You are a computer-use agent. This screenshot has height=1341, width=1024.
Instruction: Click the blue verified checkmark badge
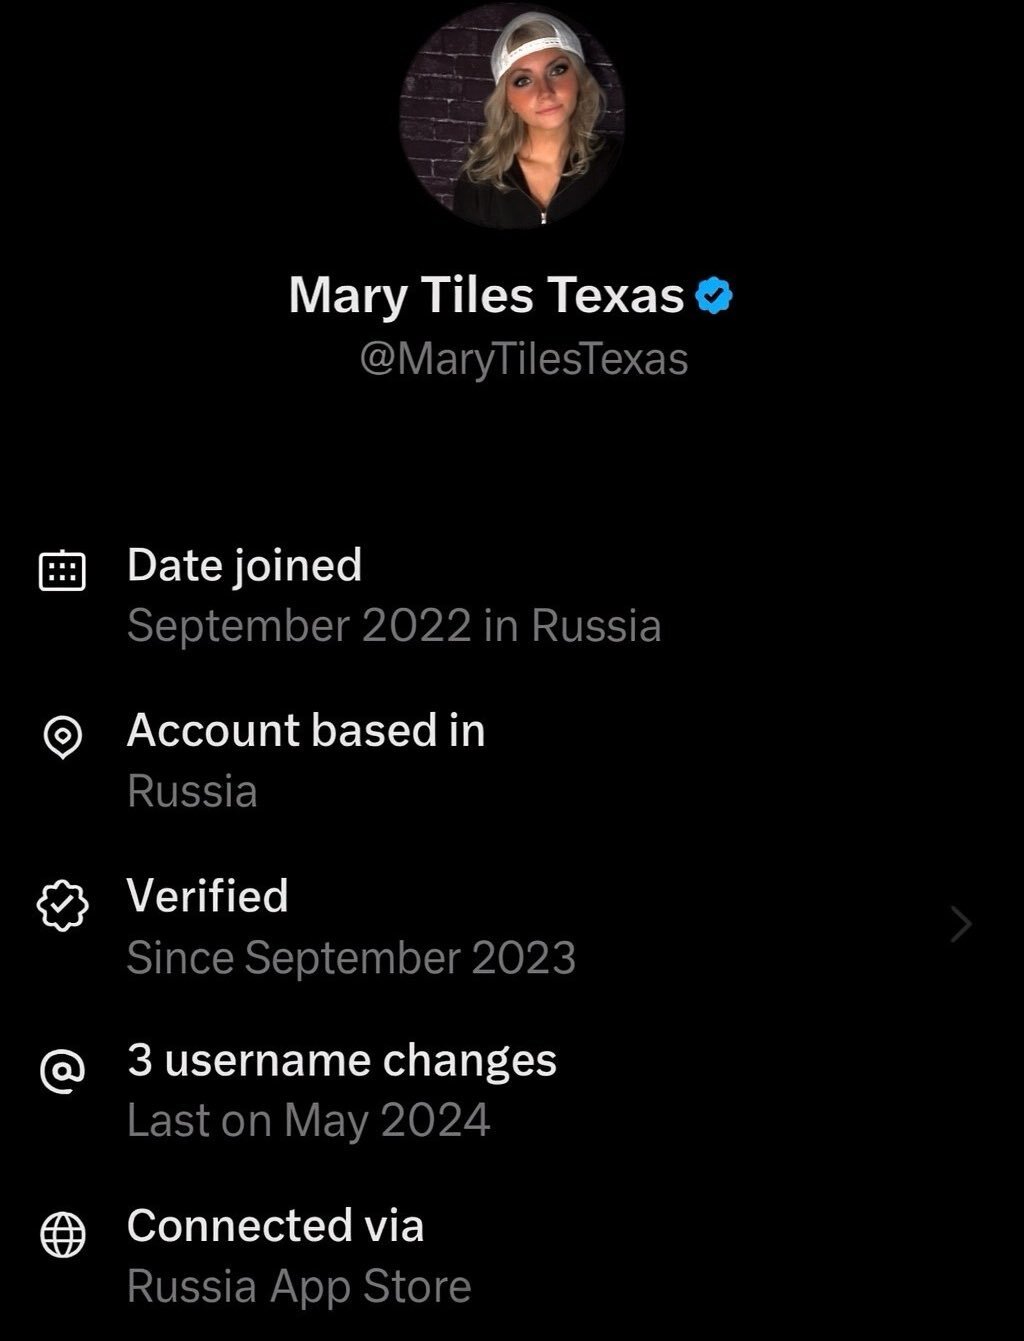pyautogui.click(x=715, y=296)
